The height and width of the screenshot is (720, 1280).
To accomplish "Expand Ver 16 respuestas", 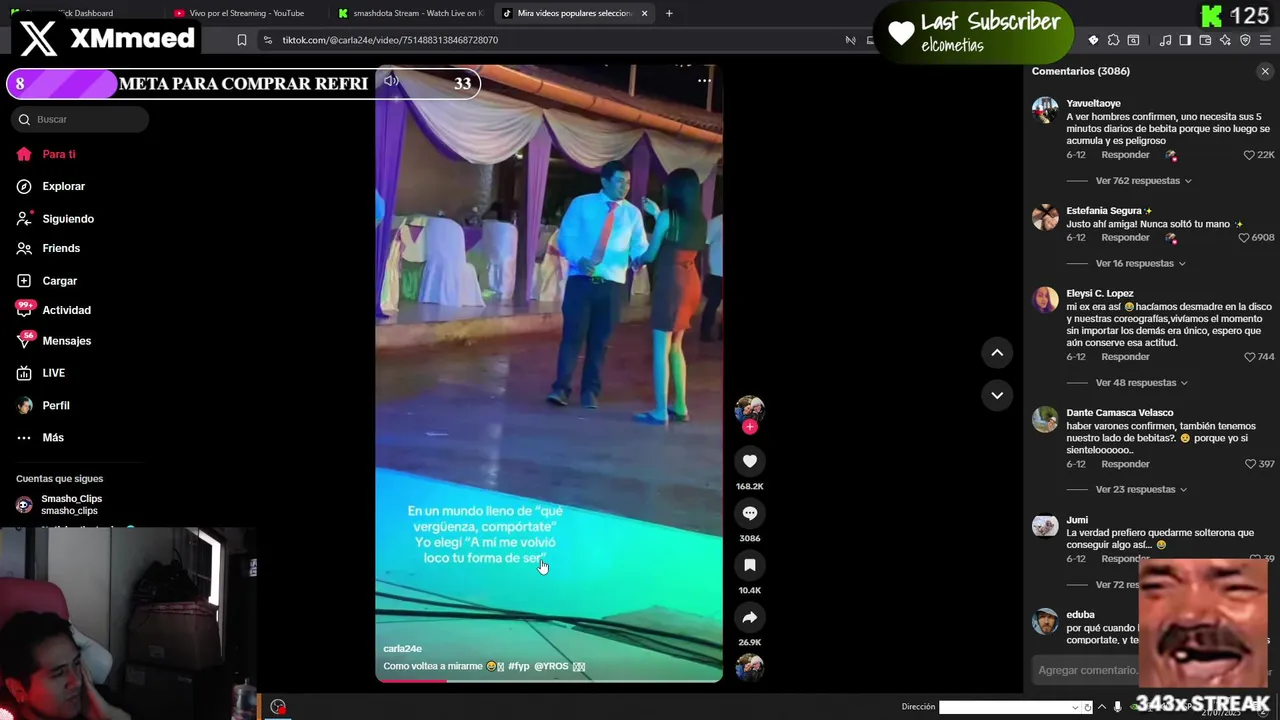I will (x=1140, y=263).
